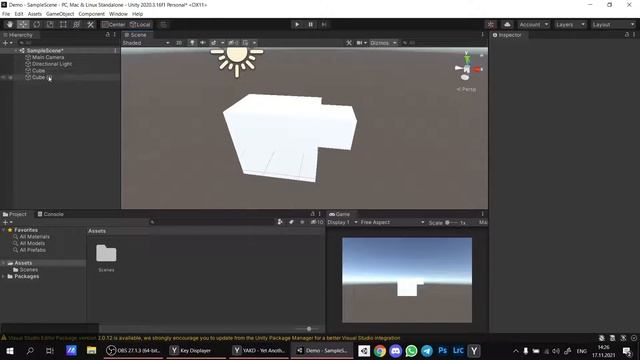This screenshot has width=640, height=360.
Task: Open the Layout dropdown
Action: pos(613,24)
